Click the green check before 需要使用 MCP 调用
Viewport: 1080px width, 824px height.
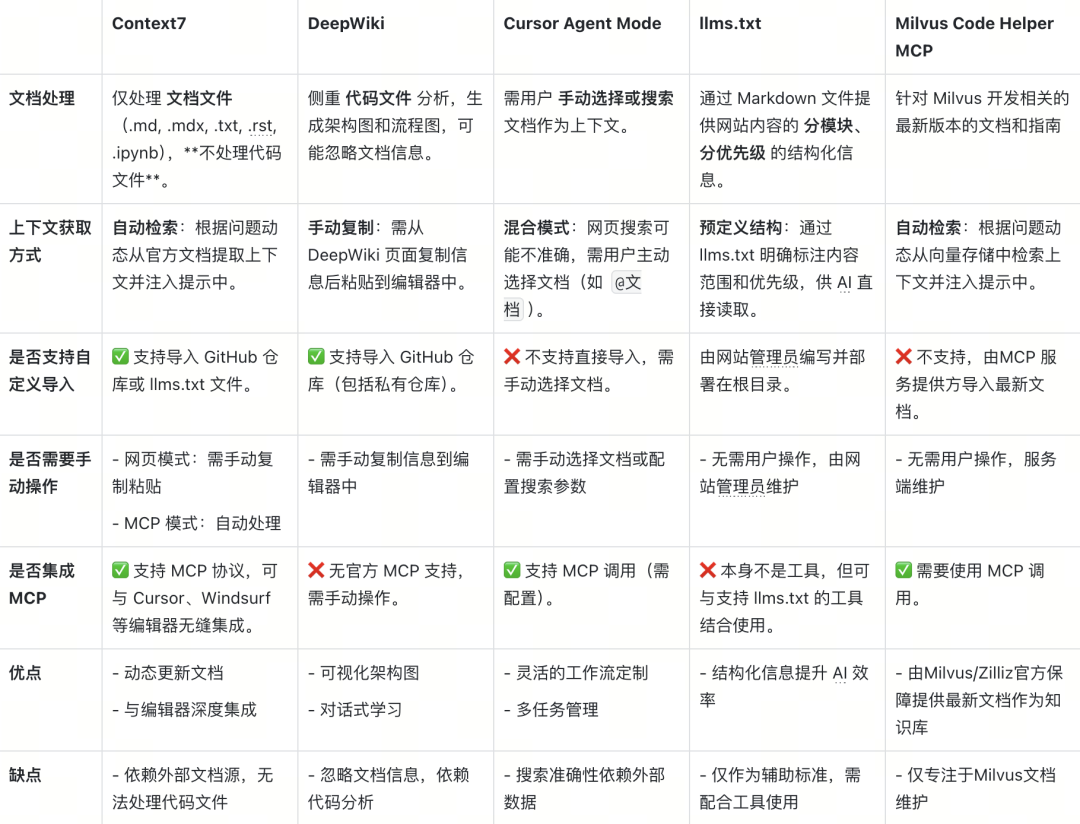tap(904, 570)
